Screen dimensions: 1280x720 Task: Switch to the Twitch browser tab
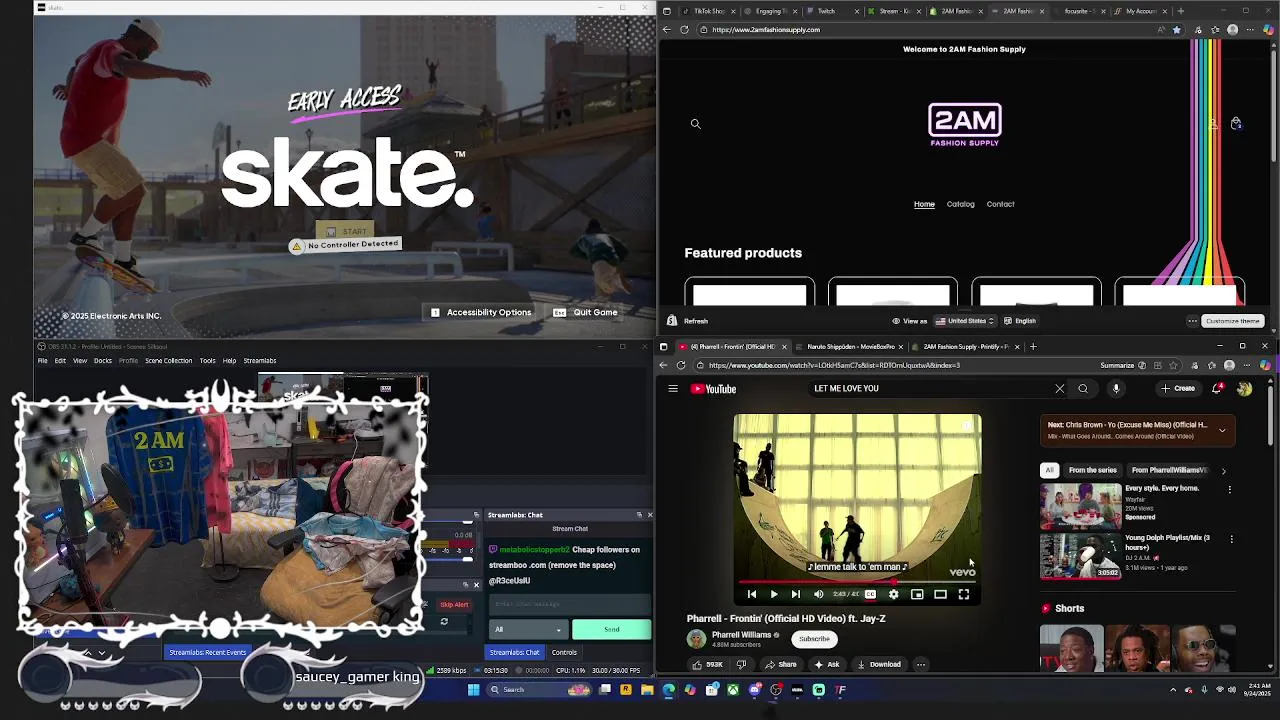(x=832, y=11)
